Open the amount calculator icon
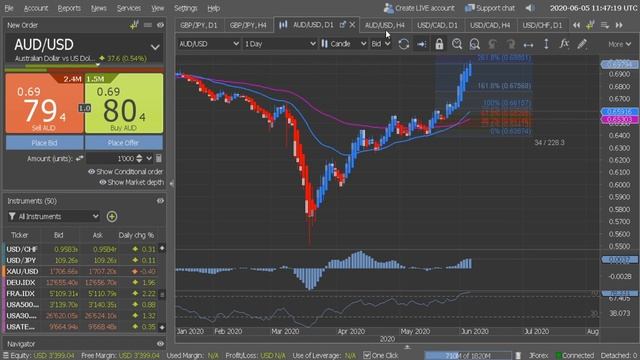 click(159, 158)
